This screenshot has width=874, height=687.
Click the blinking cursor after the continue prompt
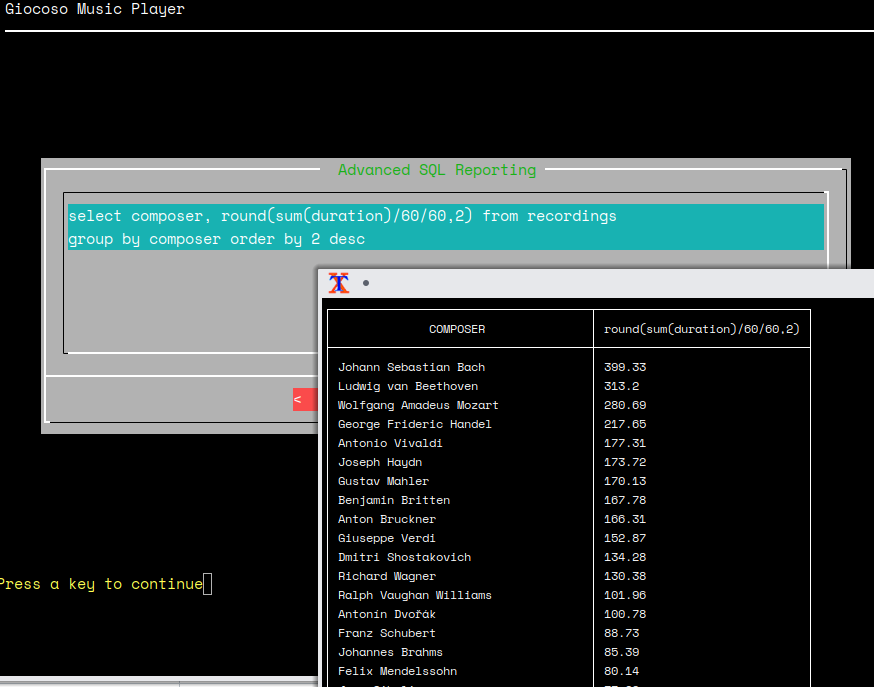pyautogui.click(x=207, y=583)
